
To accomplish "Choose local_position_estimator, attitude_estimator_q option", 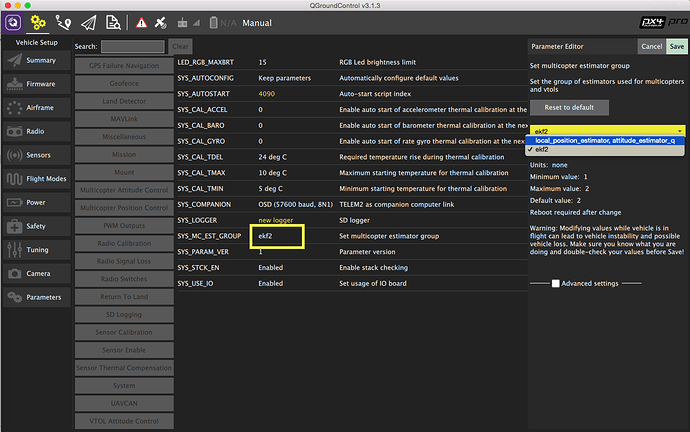I will [x=605, y=141].
